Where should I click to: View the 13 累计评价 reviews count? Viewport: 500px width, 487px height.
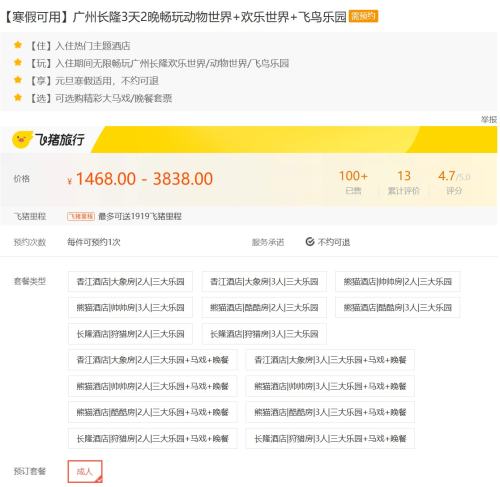click(404, 182)
